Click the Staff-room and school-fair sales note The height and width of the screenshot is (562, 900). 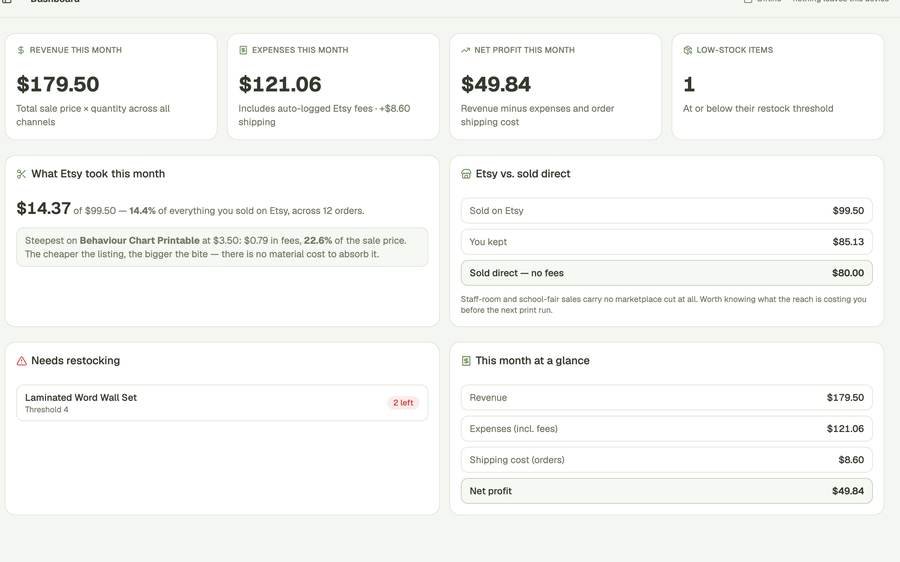[x=664, y=305]
